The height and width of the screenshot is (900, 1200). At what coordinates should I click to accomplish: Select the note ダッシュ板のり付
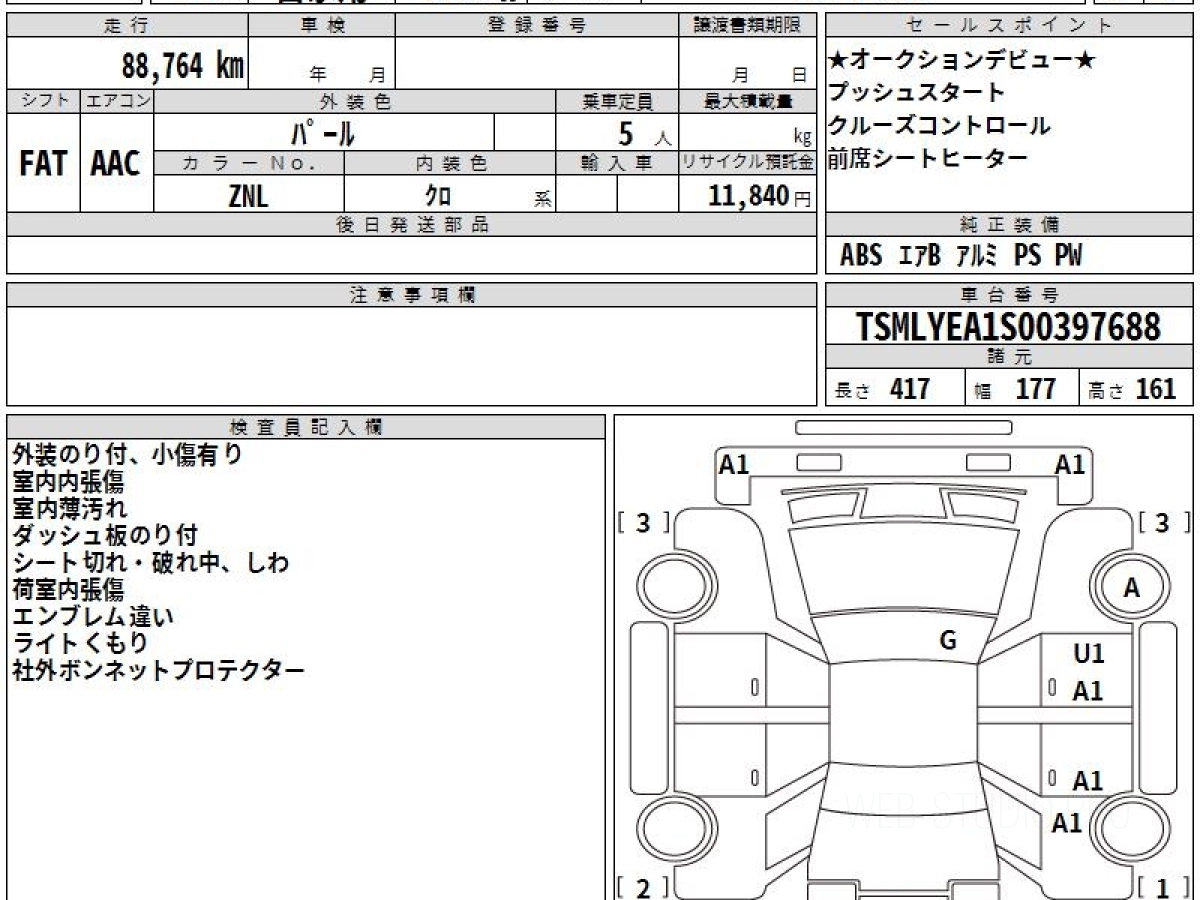point(105,536)
